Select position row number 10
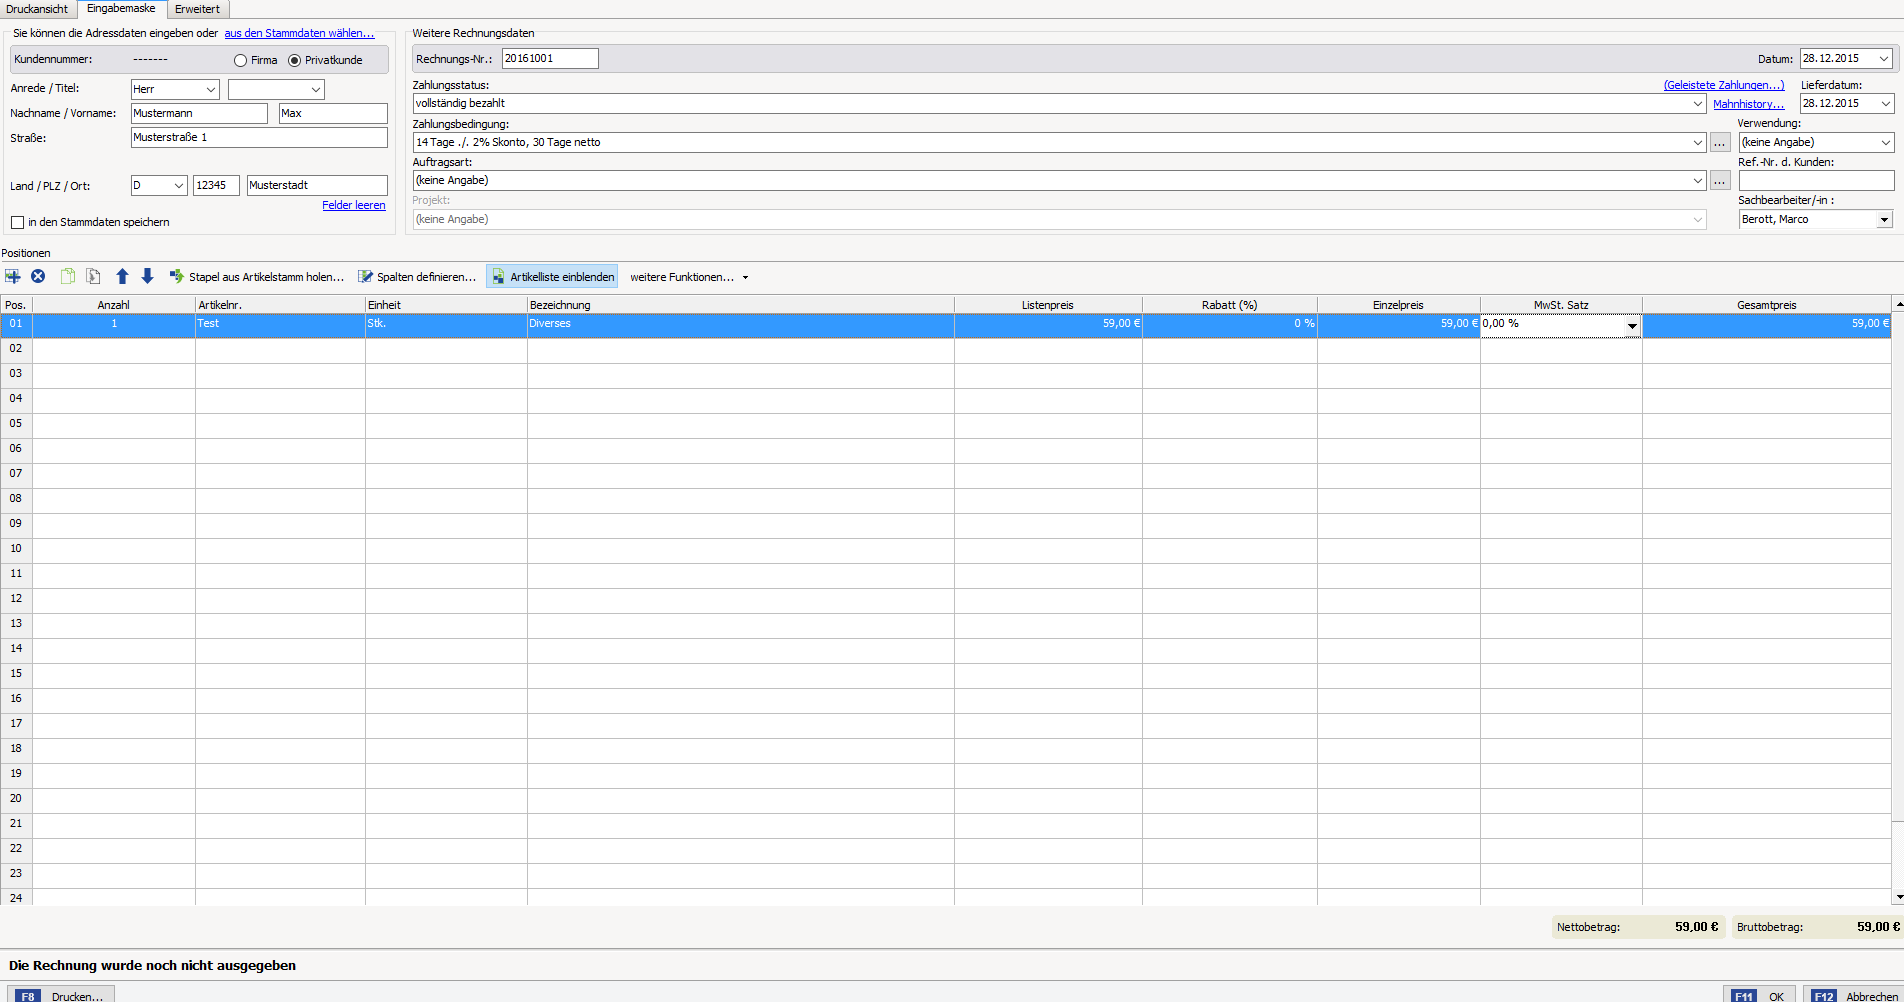 click(16, 549)
